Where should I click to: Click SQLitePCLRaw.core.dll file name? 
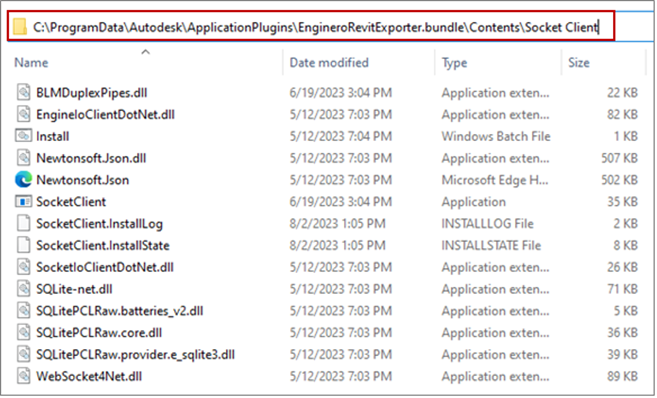99,333
